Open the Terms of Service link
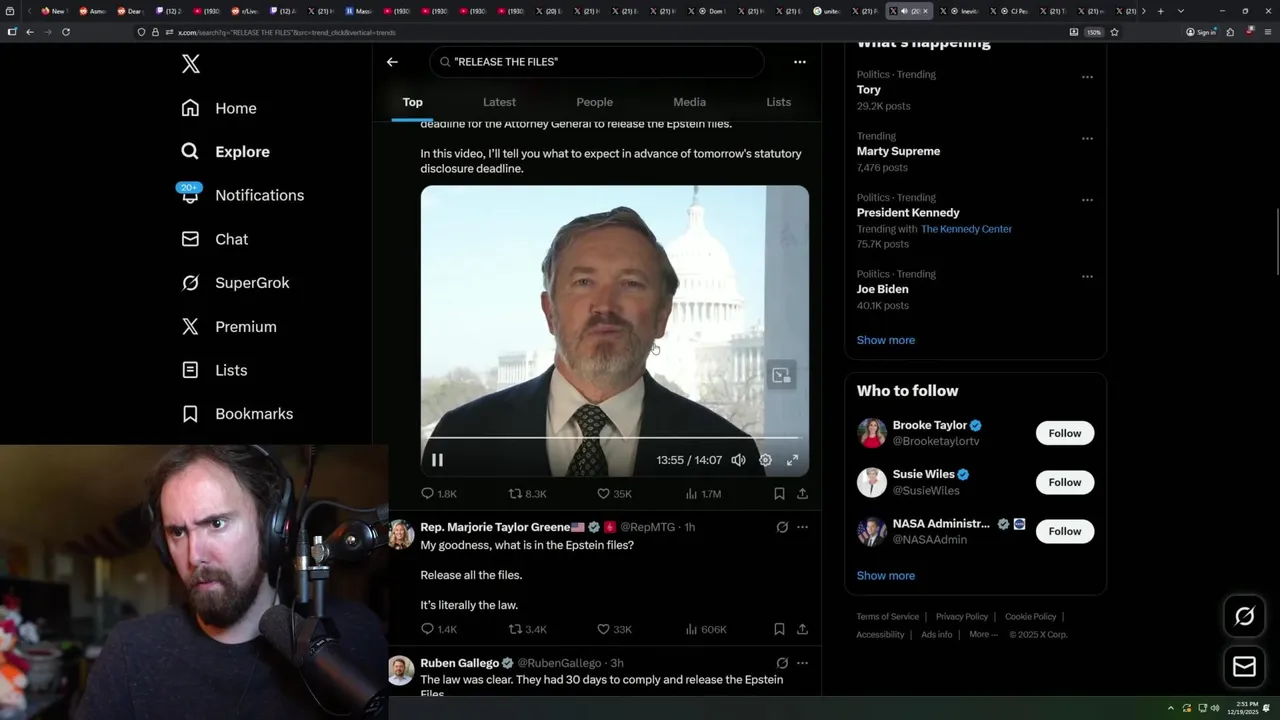 tap(887, 617)
